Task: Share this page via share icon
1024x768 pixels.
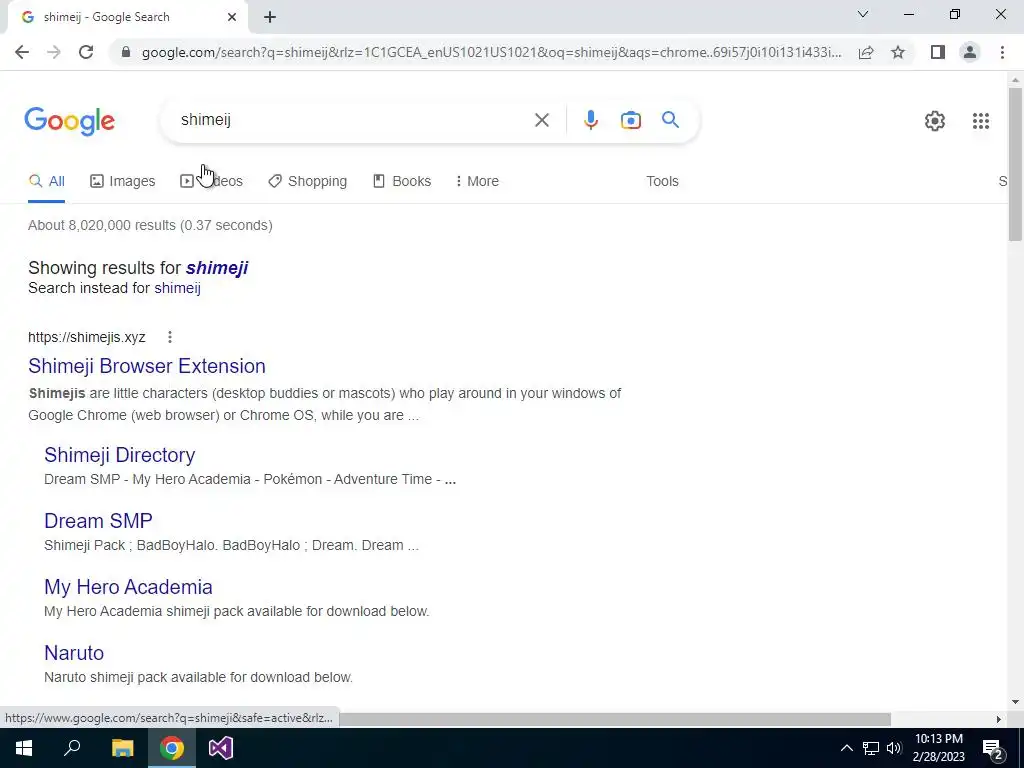Action: click(866, 52)
